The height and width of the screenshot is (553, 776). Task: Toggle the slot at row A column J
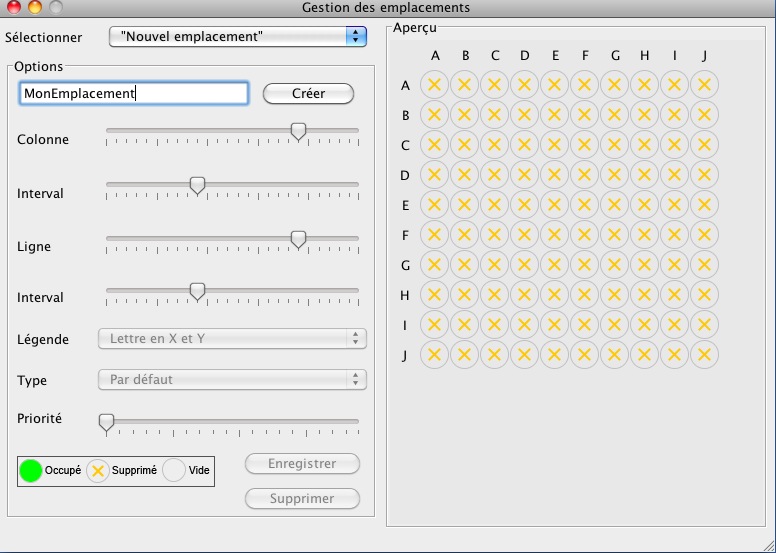[704, 85]
